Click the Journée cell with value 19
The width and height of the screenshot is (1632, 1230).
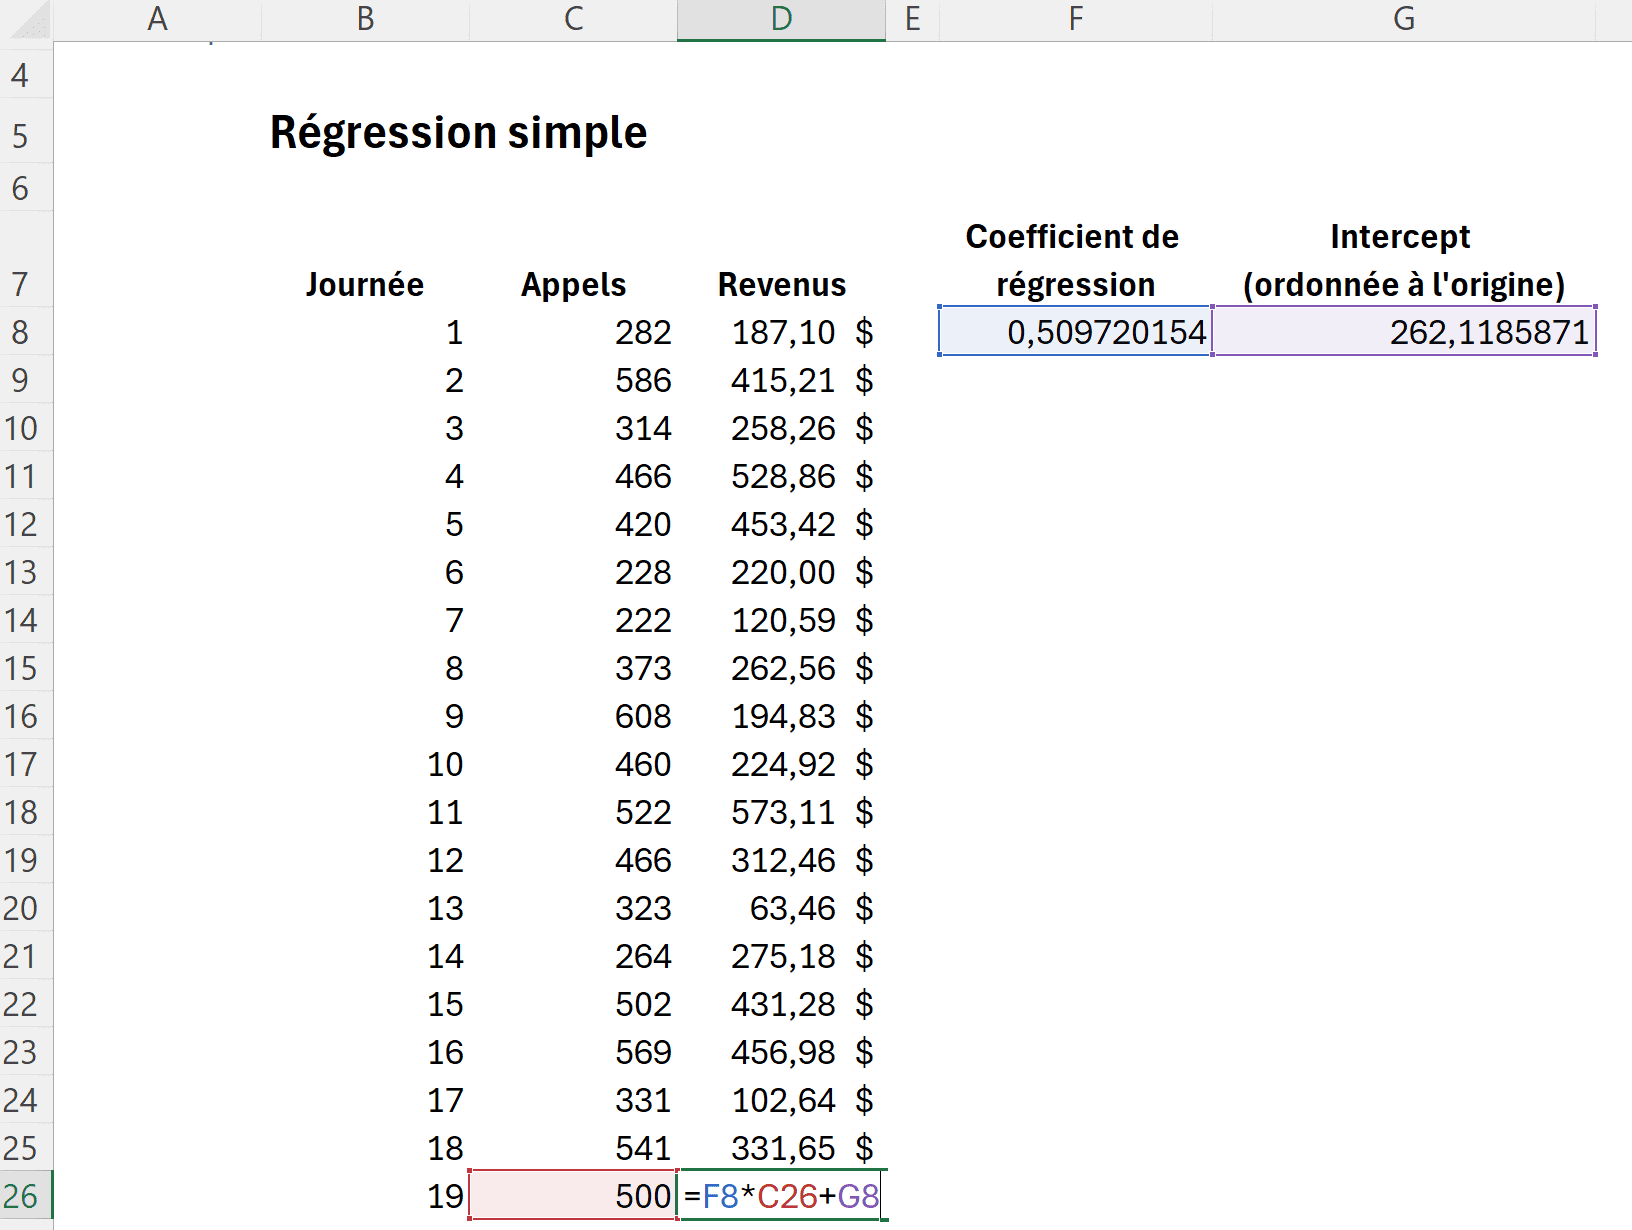(x=365, y=1196)
